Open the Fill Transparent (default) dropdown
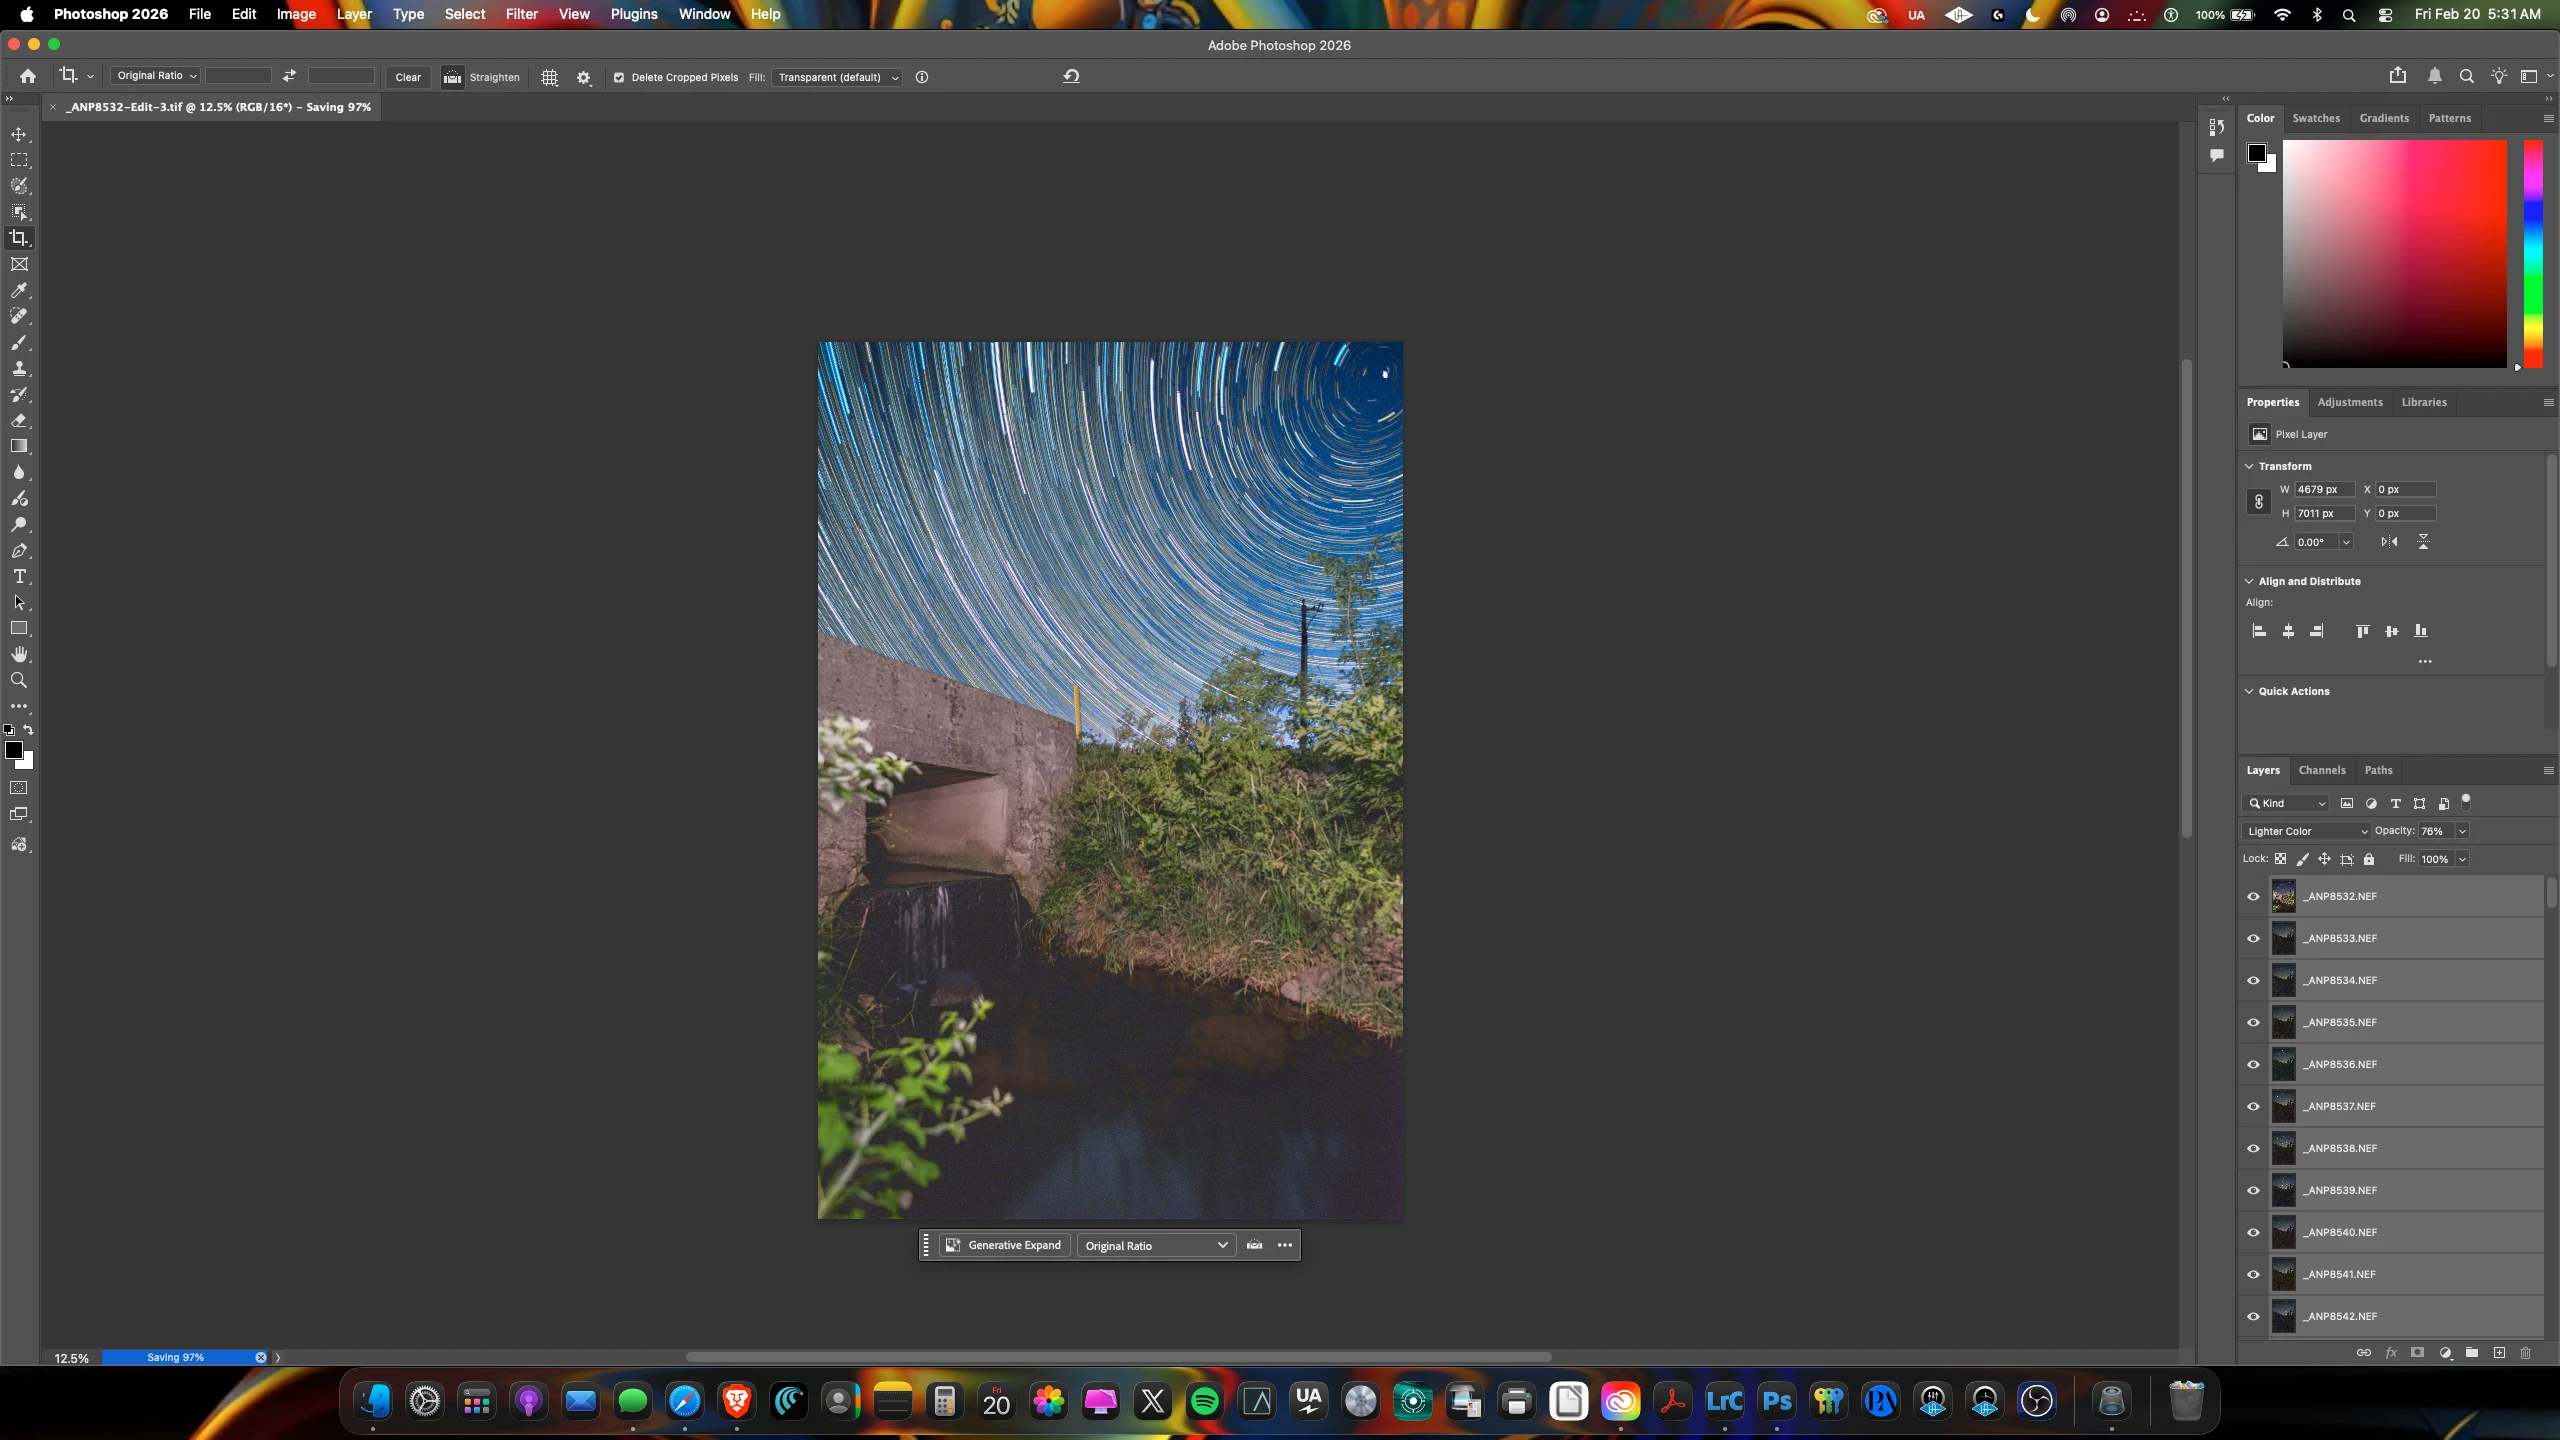Screen dimensions: 2560x1440 click(837, 77)
